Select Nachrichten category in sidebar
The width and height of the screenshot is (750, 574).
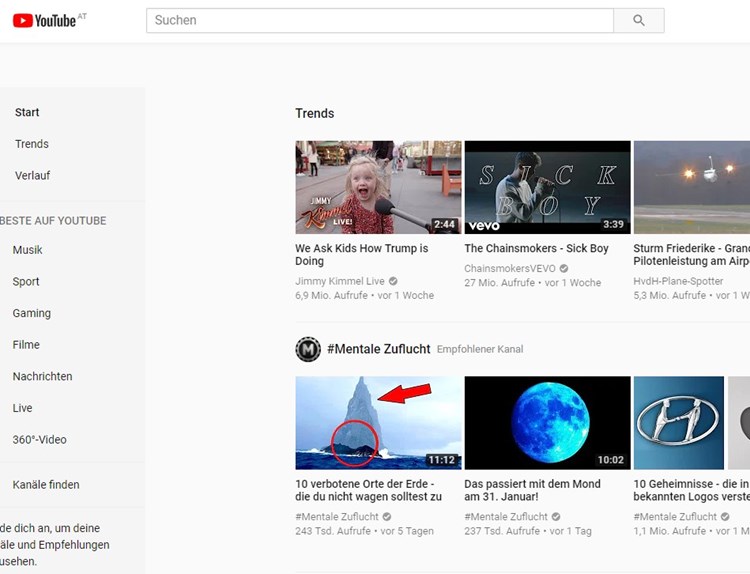pos(42,376)
